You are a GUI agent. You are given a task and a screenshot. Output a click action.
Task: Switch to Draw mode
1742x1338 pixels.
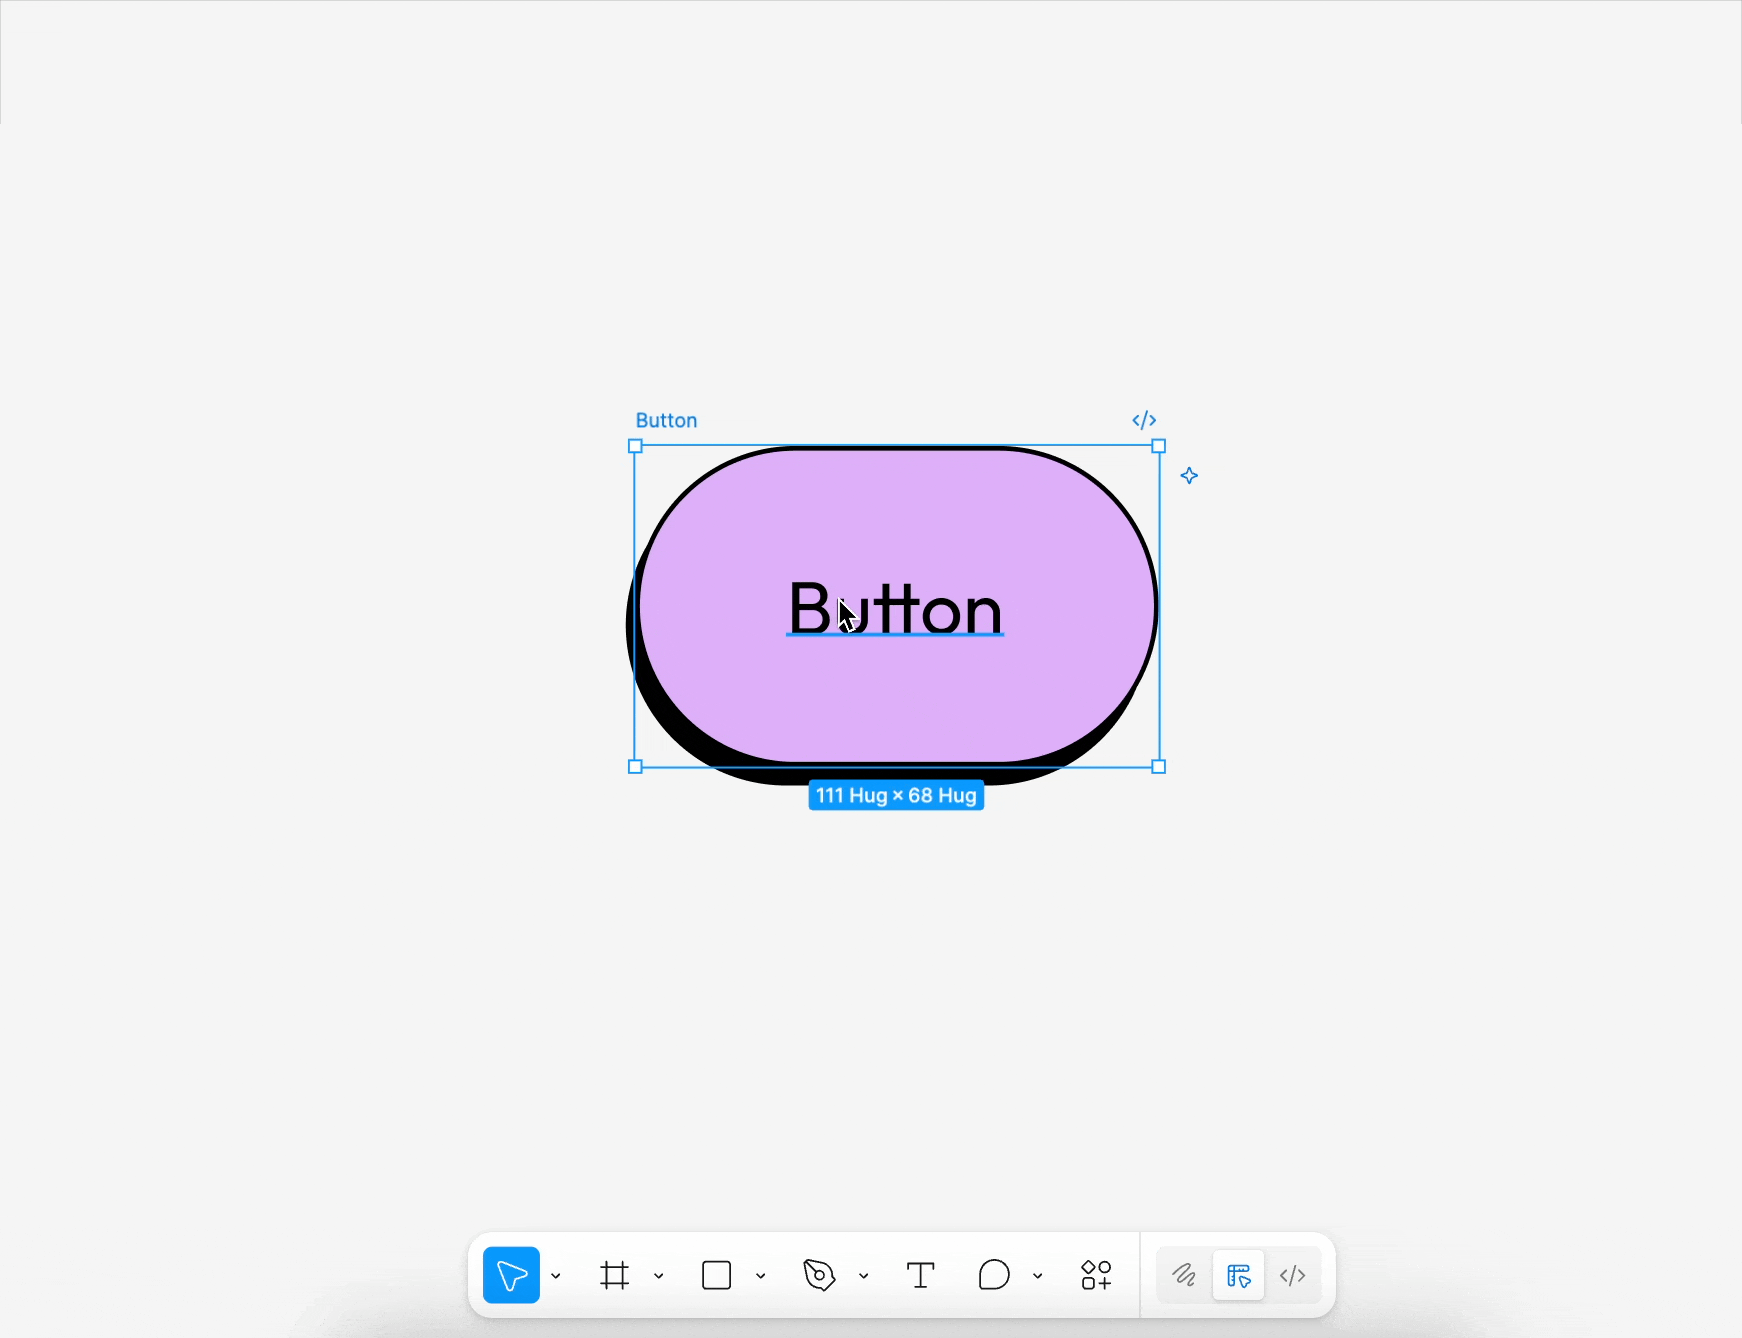[x=1184, y=1275]
